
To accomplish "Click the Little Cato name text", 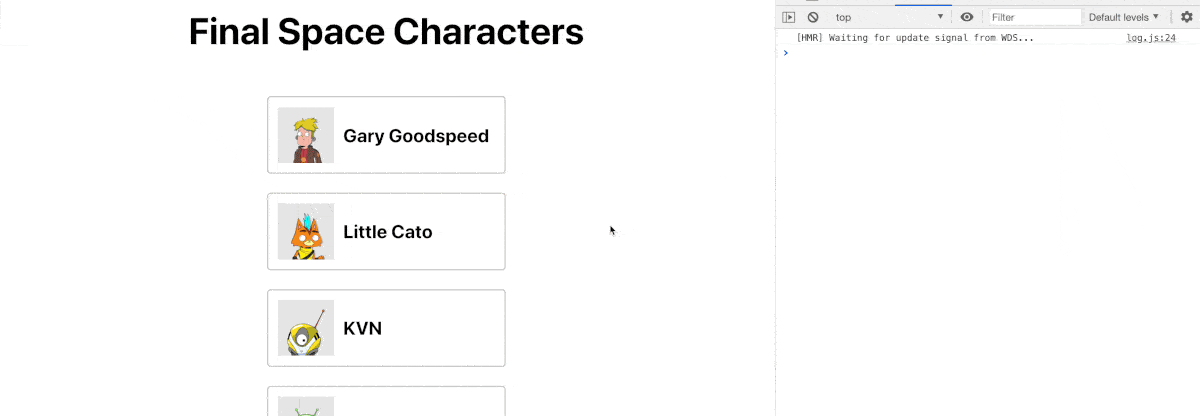I will [388, 232].
